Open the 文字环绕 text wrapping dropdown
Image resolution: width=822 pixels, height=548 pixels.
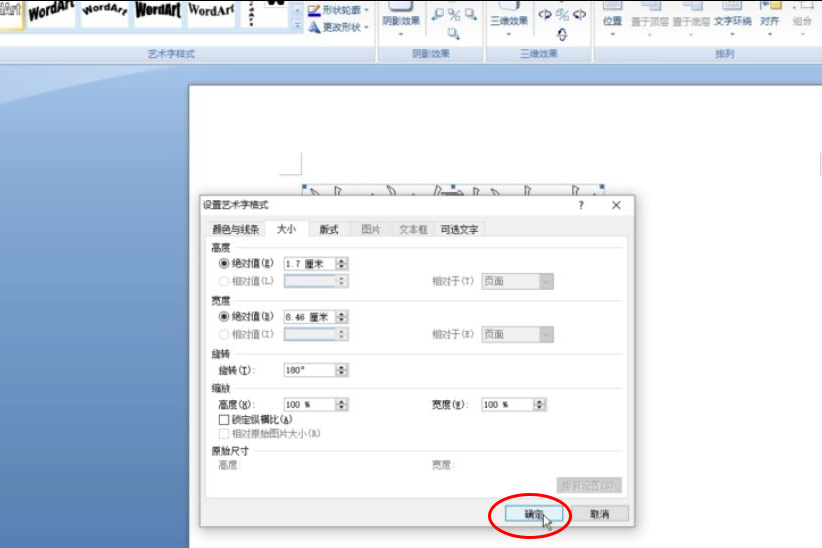tap(732, 18)
